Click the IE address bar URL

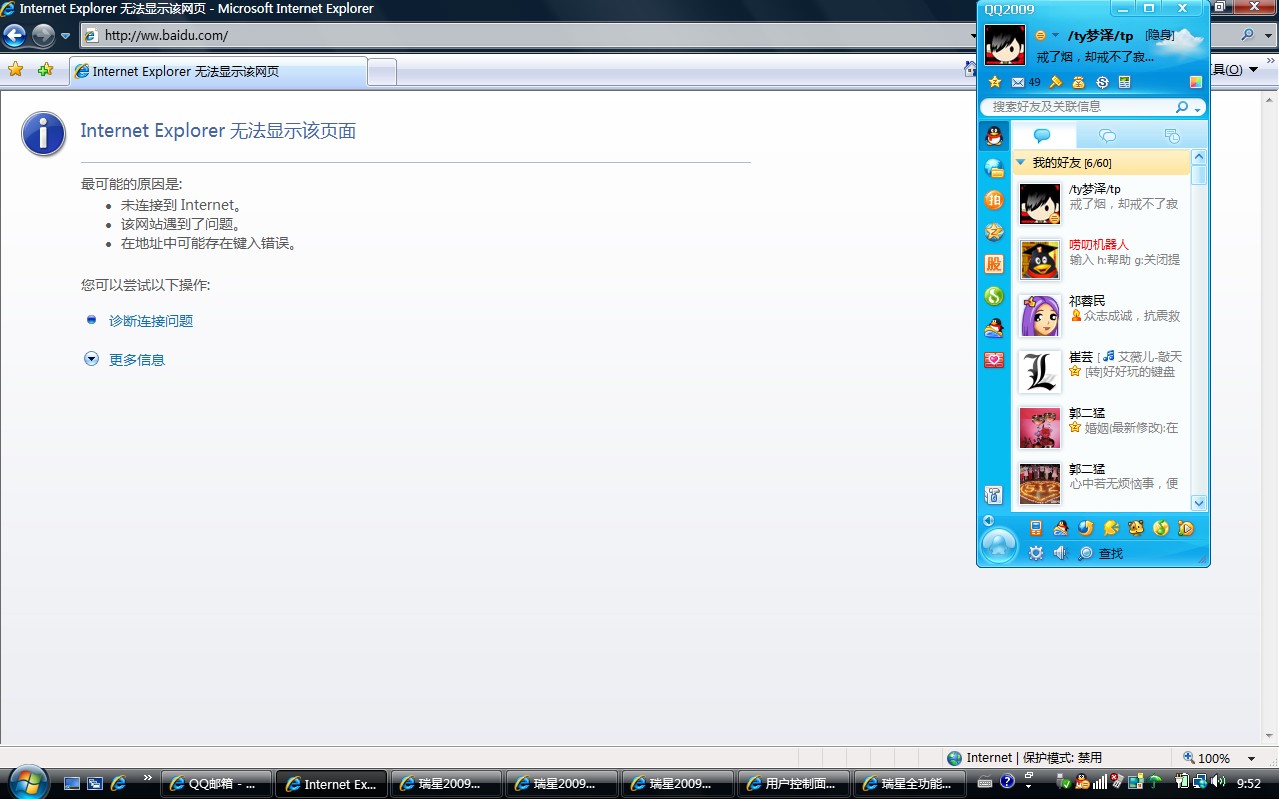click(x=166, y=35)
